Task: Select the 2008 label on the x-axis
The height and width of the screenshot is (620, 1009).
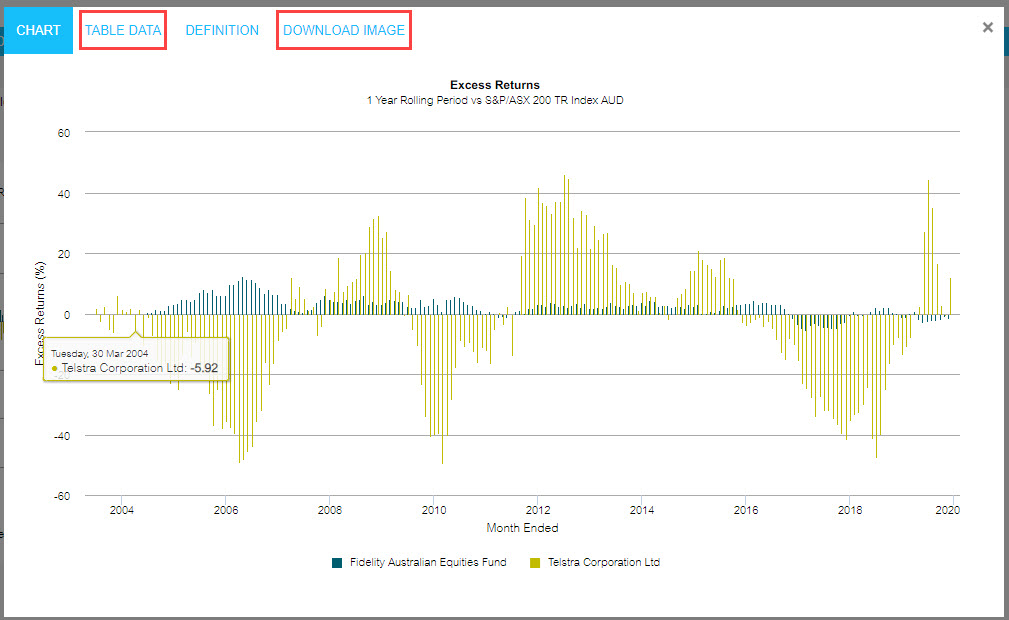Action: pyautogui.click(x=329, y=510)
